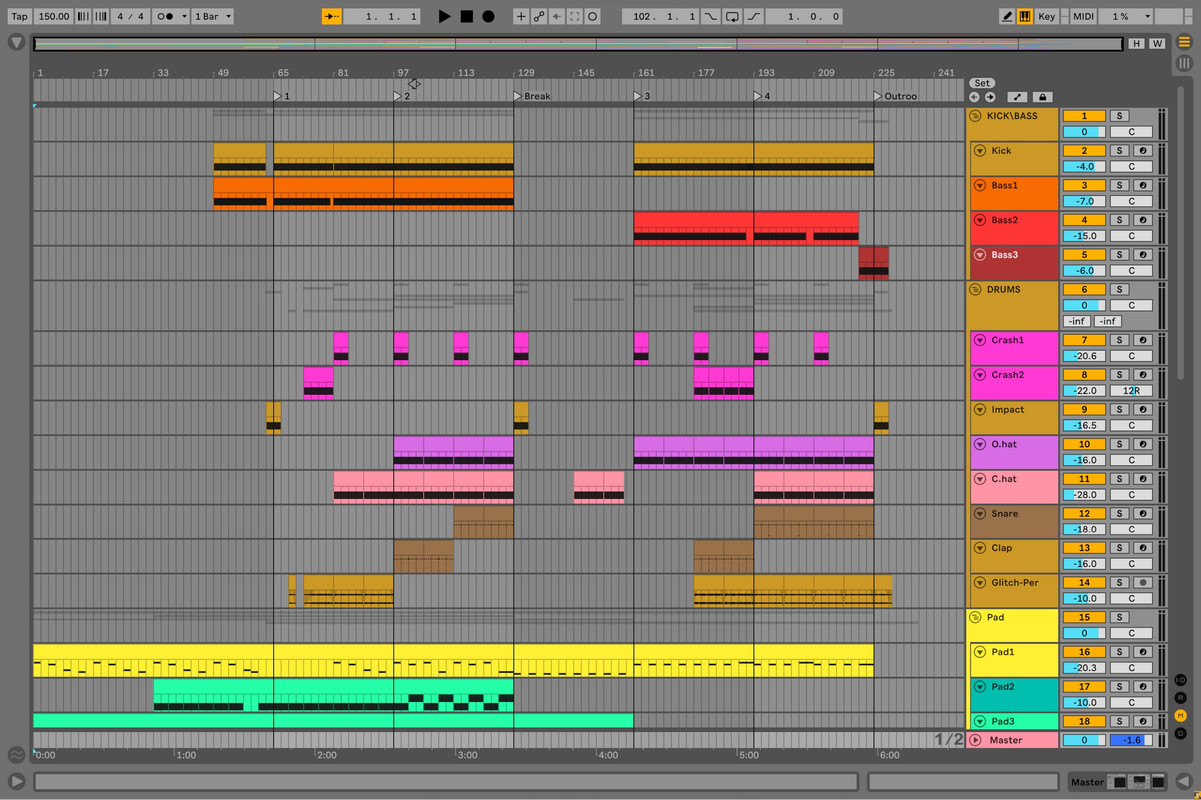Viewport: 1201px width, 800px height.
Task: Click the Master volume slider
Action: (x=1084, y=740)
